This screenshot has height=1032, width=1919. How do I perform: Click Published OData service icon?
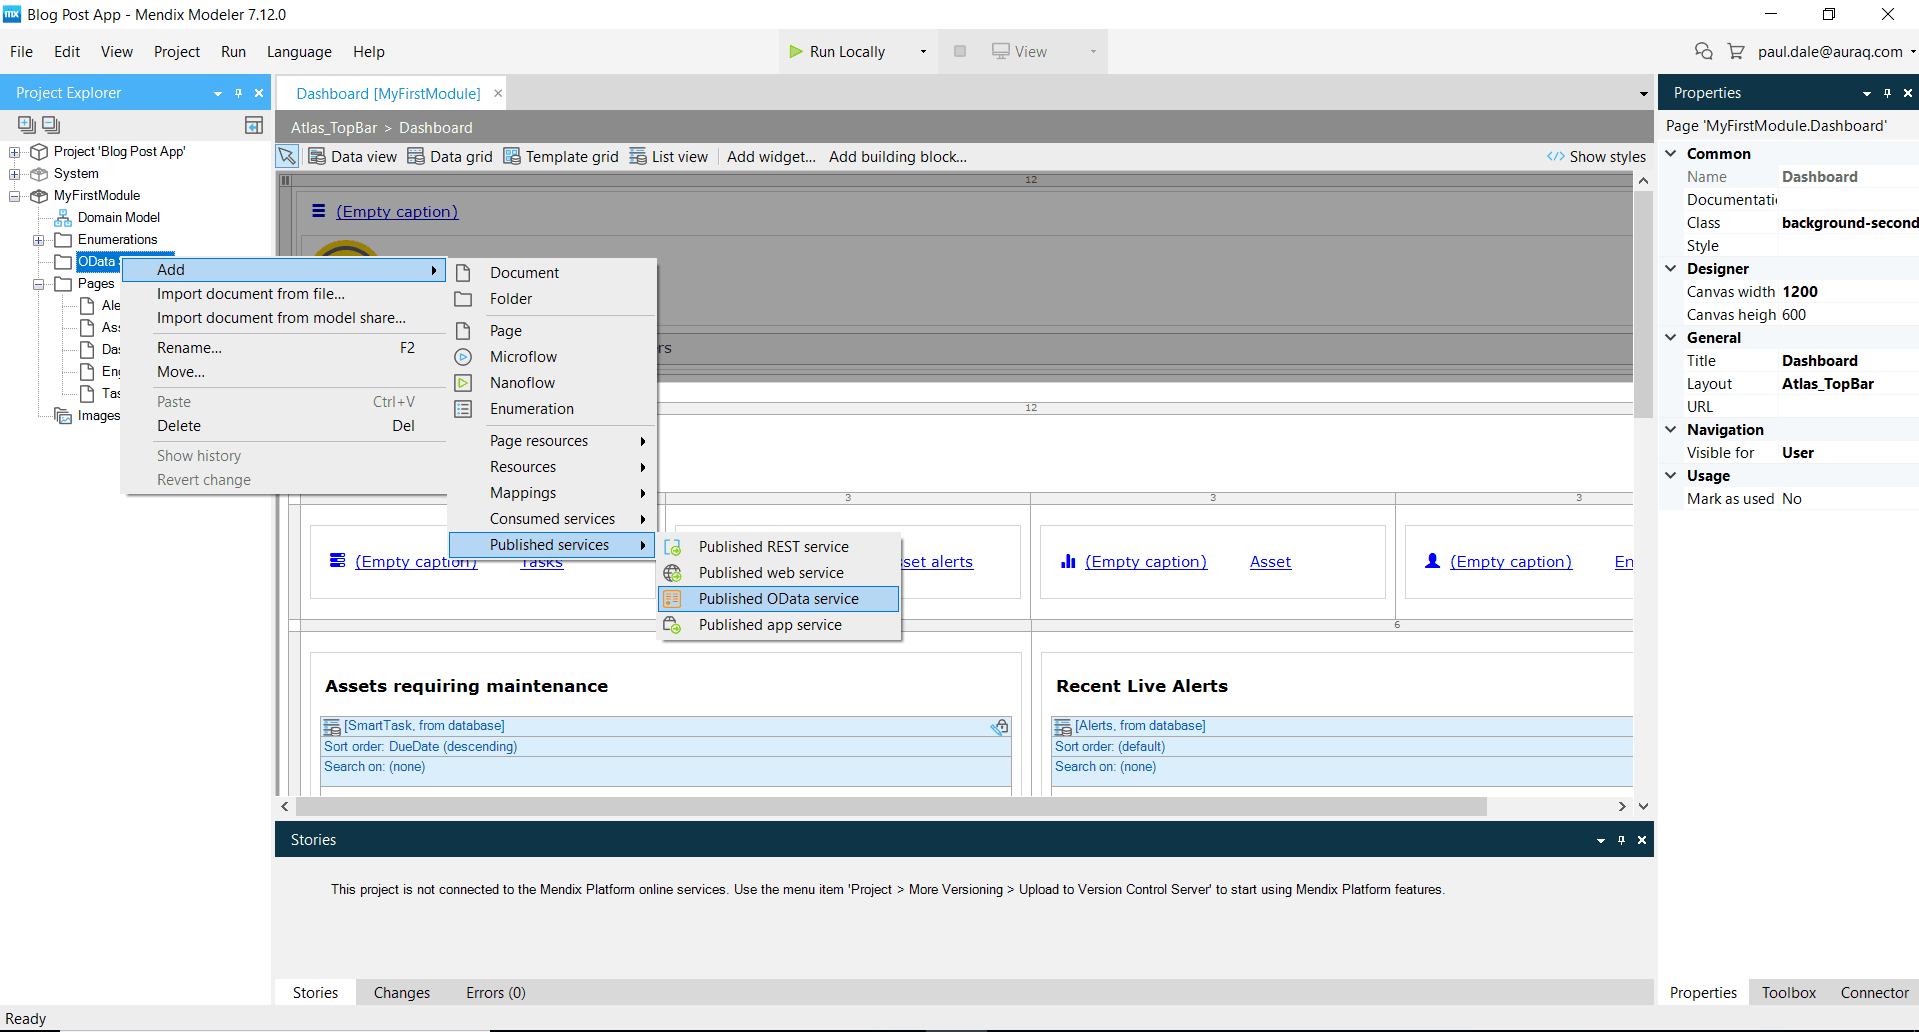click(673, 599)
